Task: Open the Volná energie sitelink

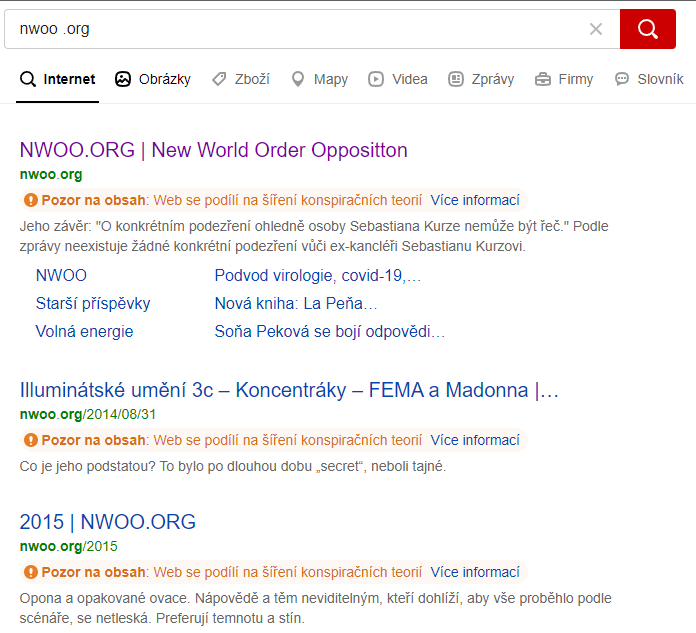Action: 84,332
